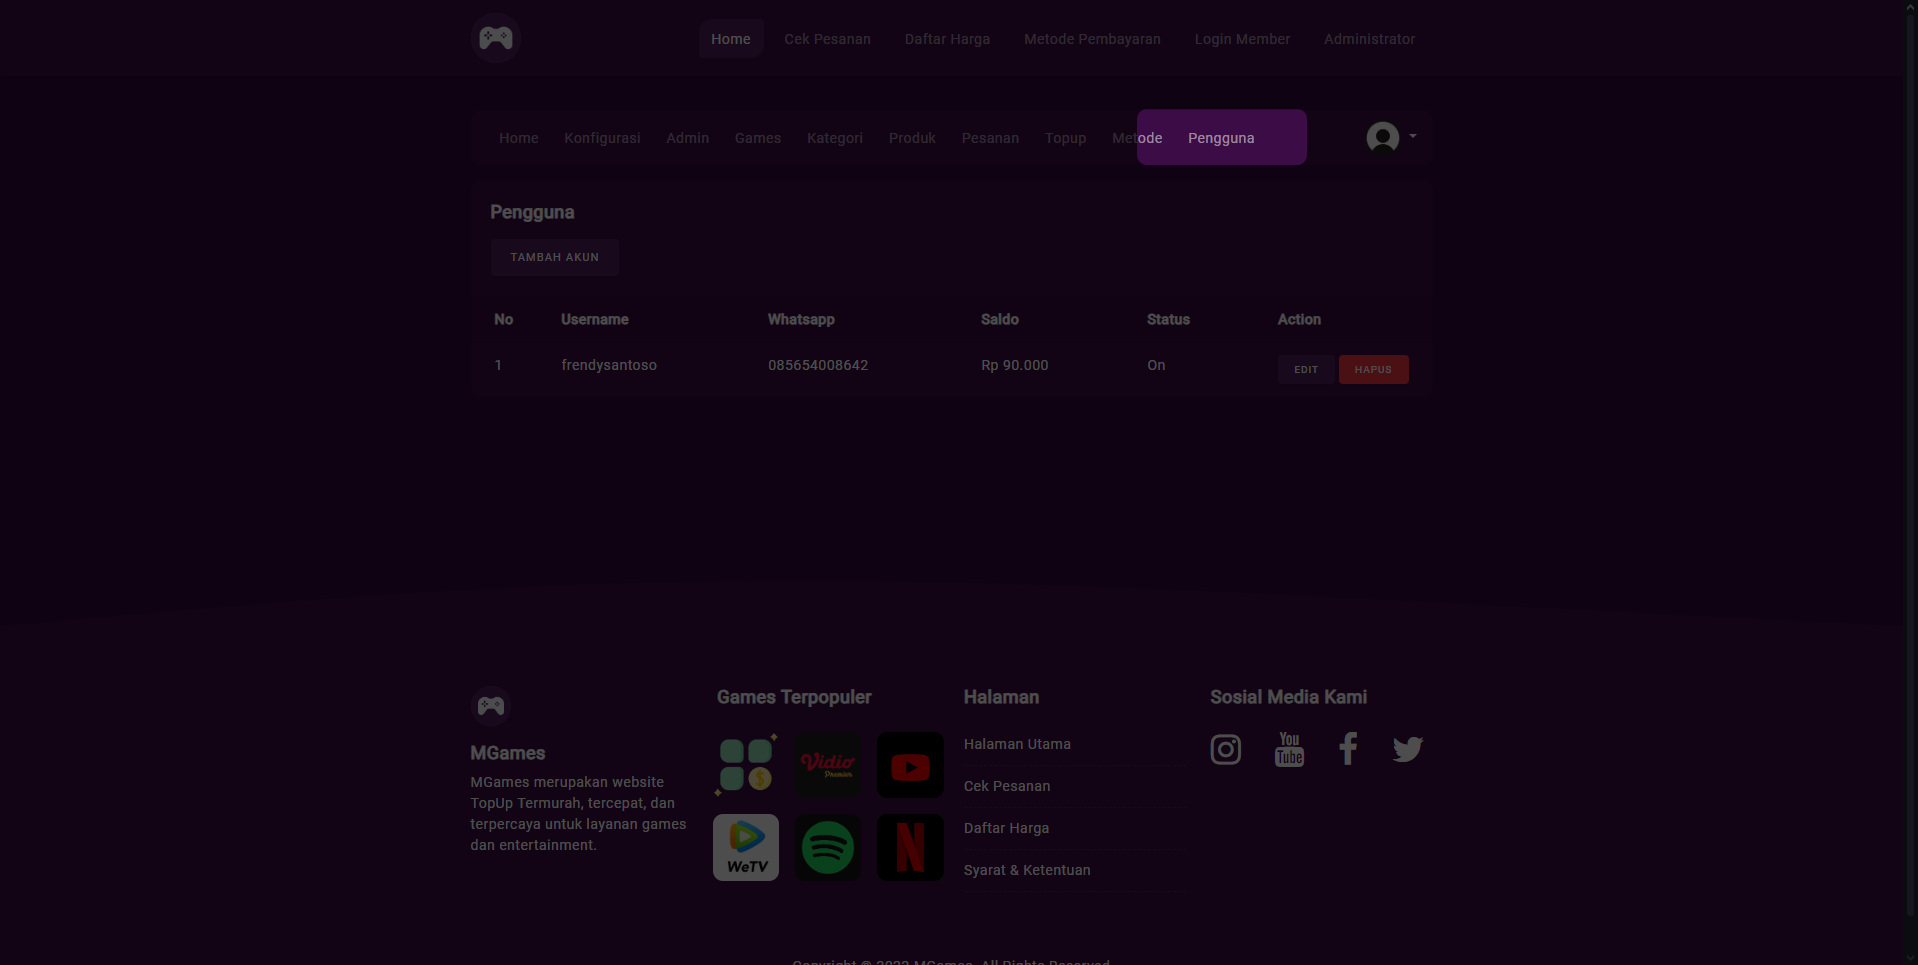The width and height of the screenshot is (1918, 965).
Task: Click the username frendysantoso cell
Action: pyautogui.click(x=609, y=365)
